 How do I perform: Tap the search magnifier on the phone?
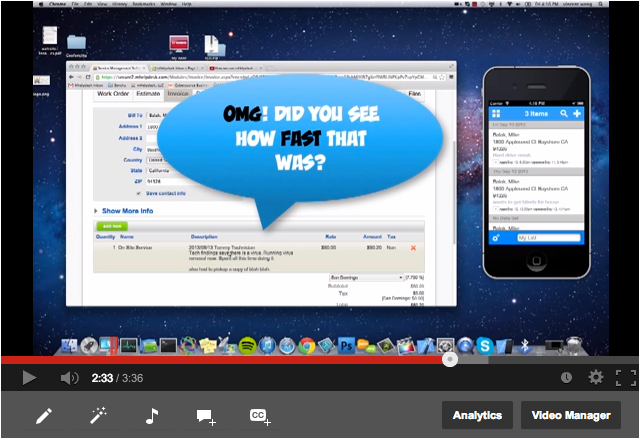(x=564, y=114)
